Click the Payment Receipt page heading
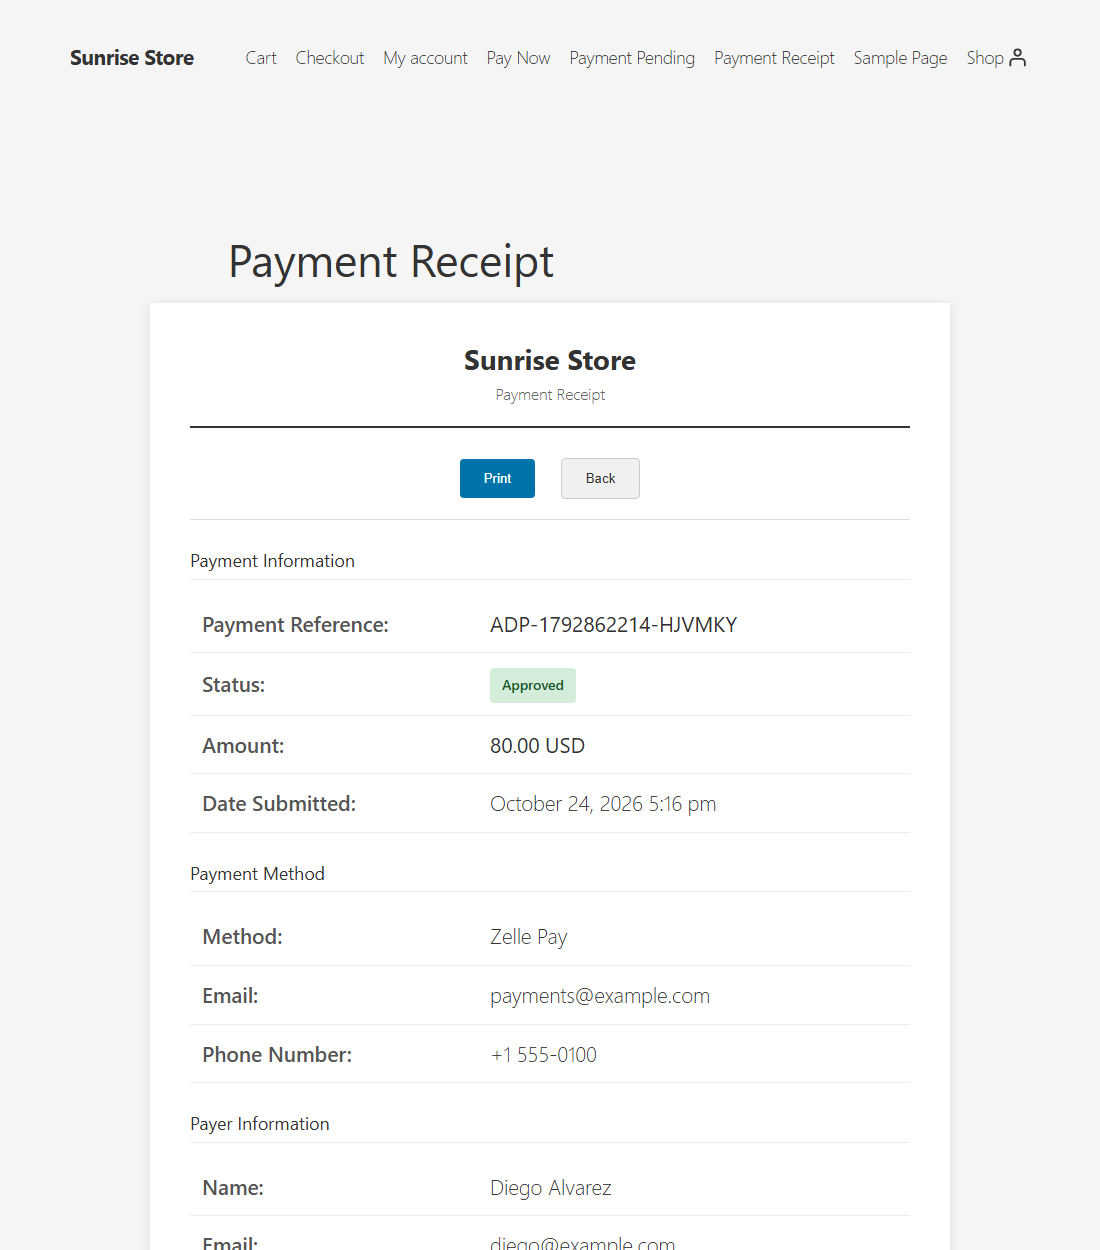The image size is (1100, 1250). click(391, 262)
